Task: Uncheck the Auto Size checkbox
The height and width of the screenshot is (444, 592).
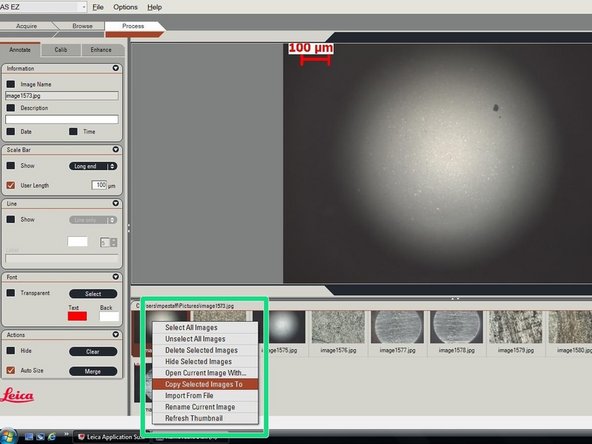Action: 11,370
